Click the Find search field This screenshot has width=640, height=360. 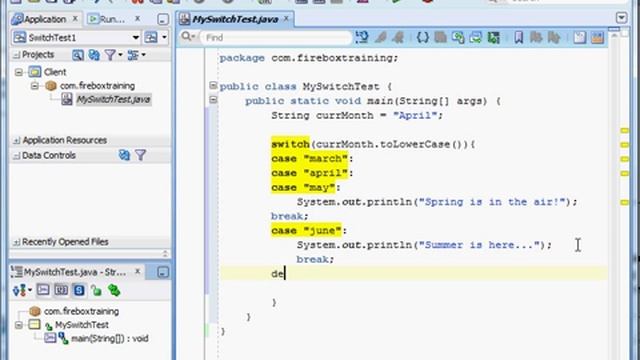pos(276,38)
